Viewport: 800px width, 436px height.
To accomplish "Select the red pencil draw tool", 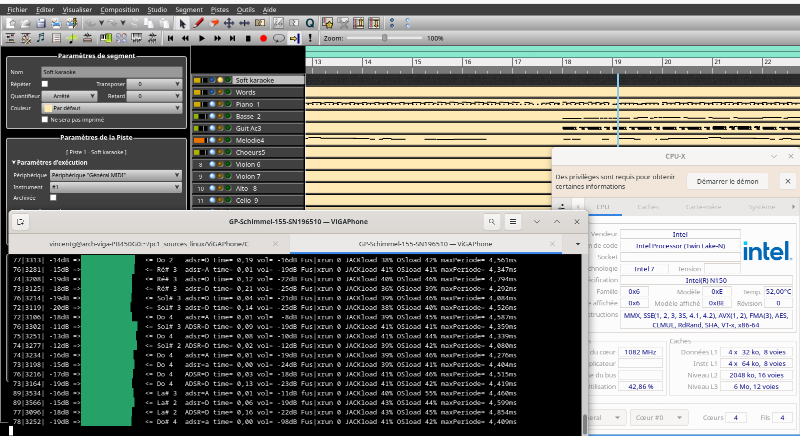I will (200, 21).
